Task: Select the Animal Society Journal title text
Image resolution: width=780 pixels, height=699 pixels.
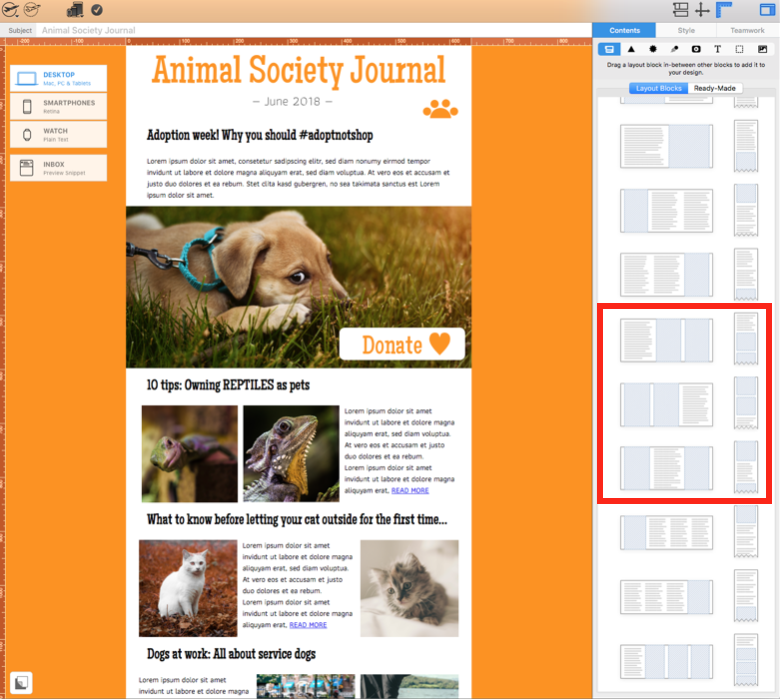Action: click(298, 70)
